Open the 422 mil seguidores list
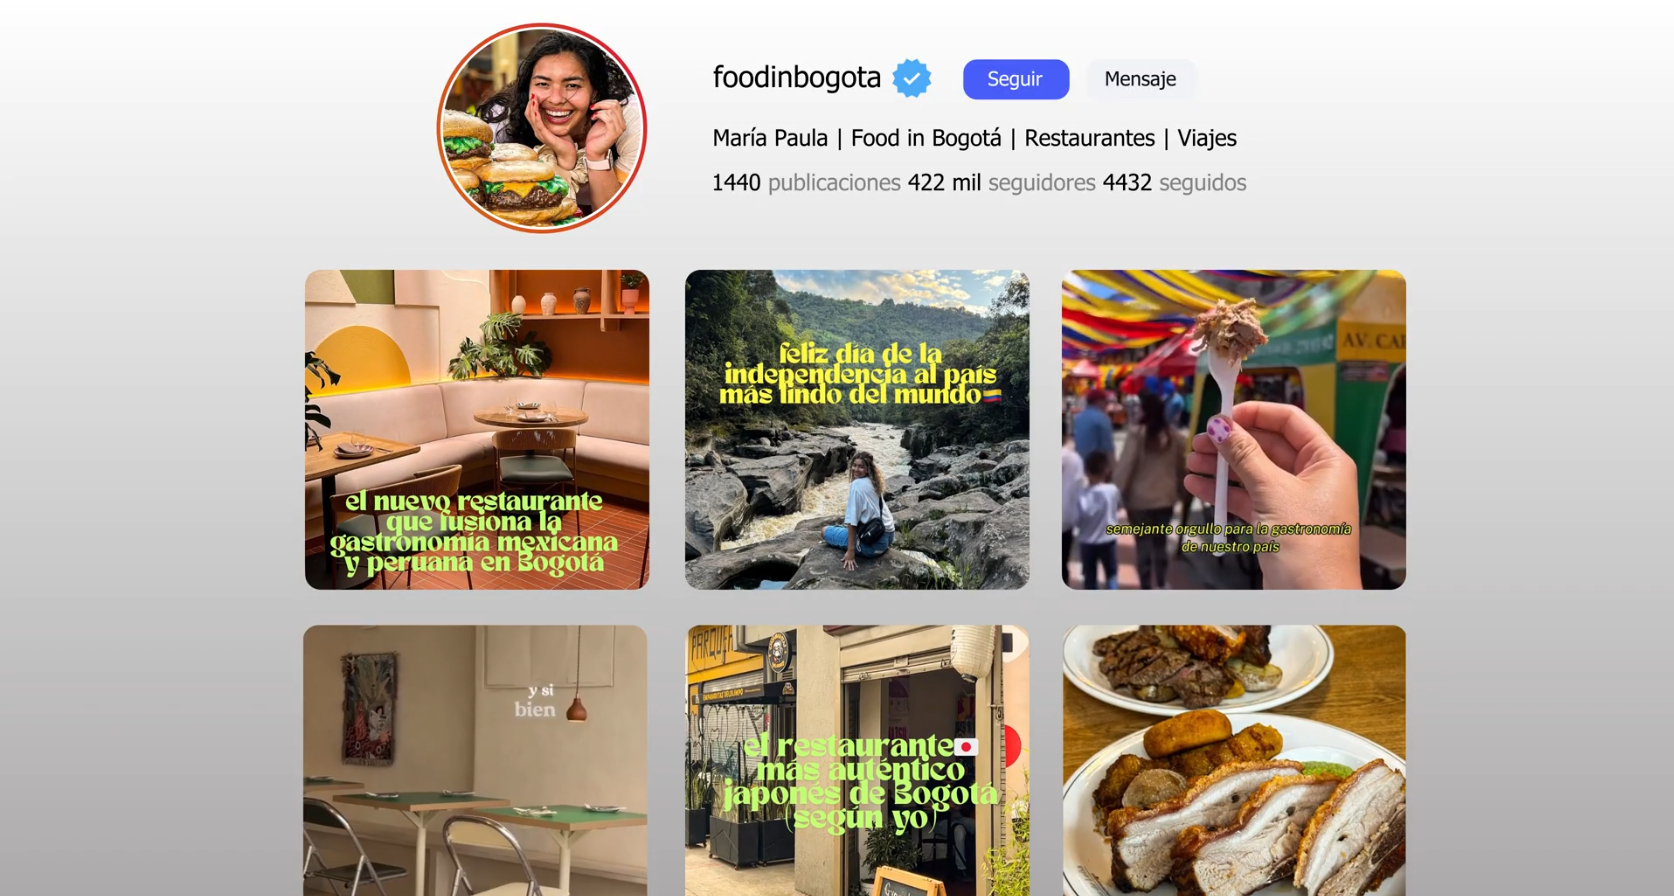 pyautogui.click(x=1001, y=183)
